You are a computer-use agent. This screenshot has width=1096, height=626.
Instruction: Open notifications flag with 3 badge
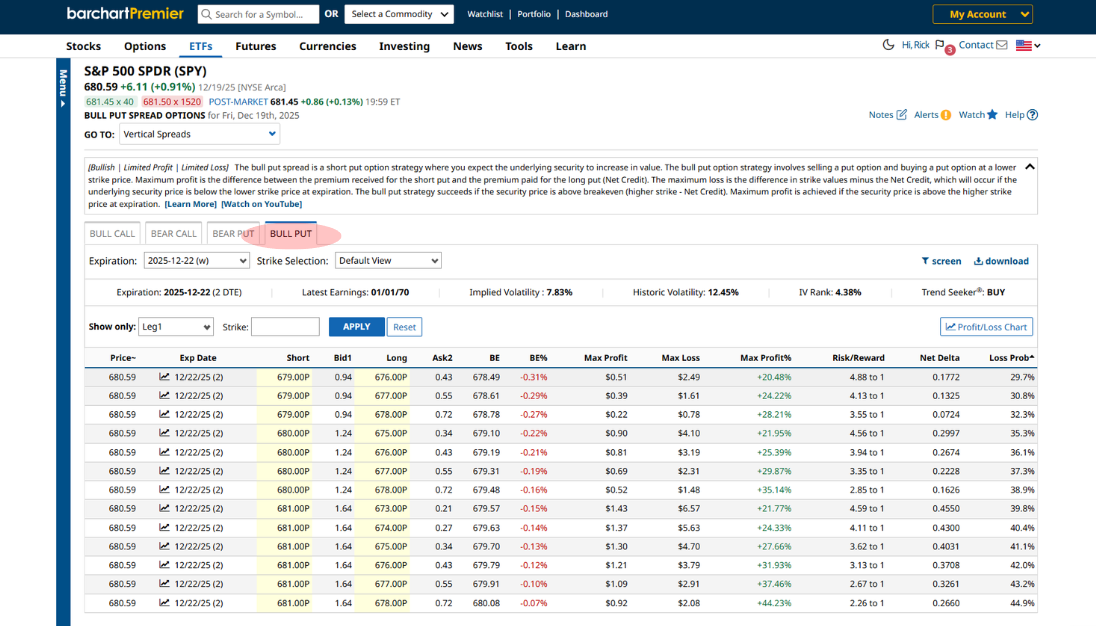(x=940, y=46)
